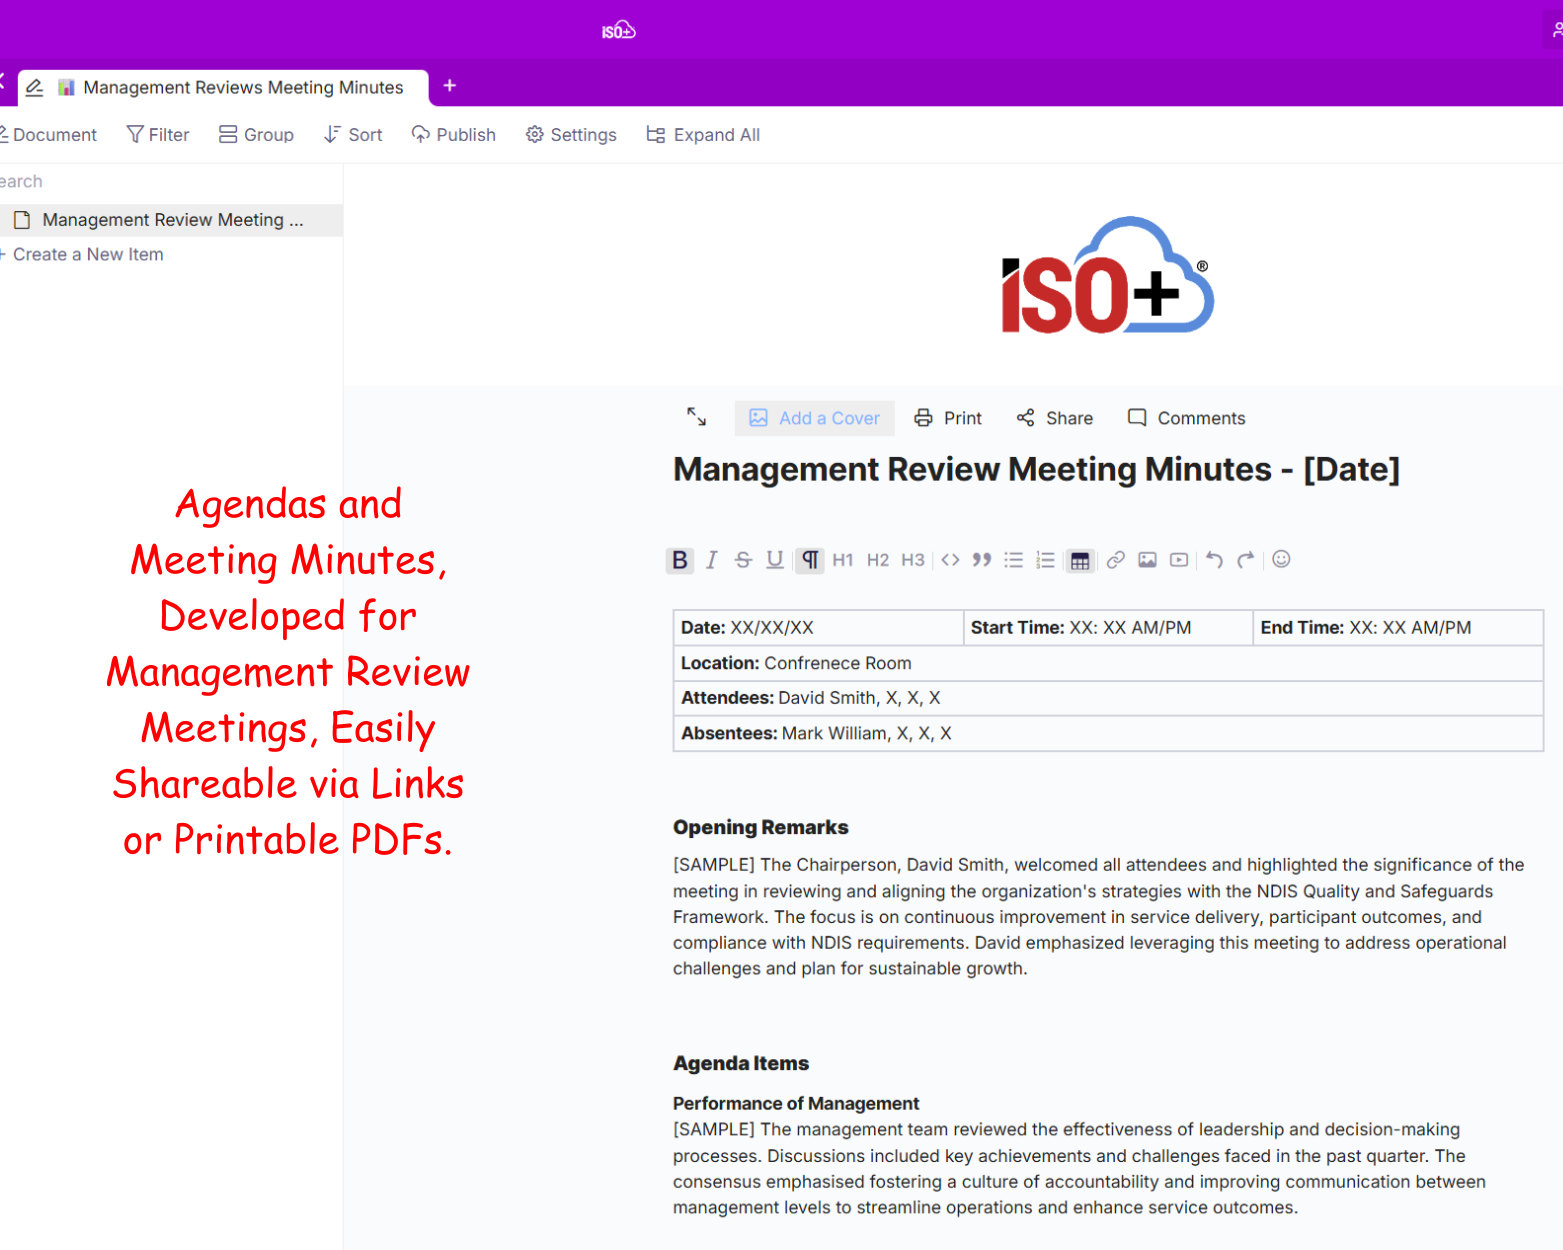The width and height of the screenshot is (1563, 1250).
Task: Apply strikethrough to text
Action: tap(743, 560)
